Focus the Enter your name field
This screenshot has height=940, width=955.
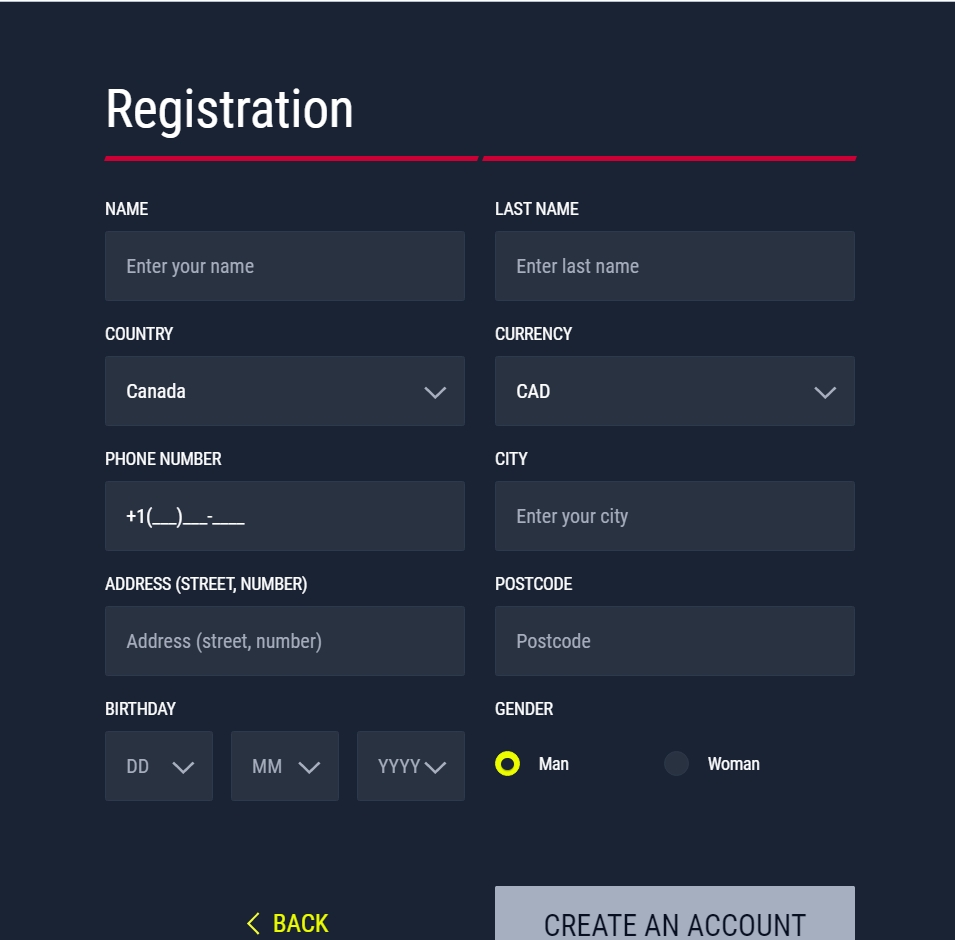click(x=284, y=266)
